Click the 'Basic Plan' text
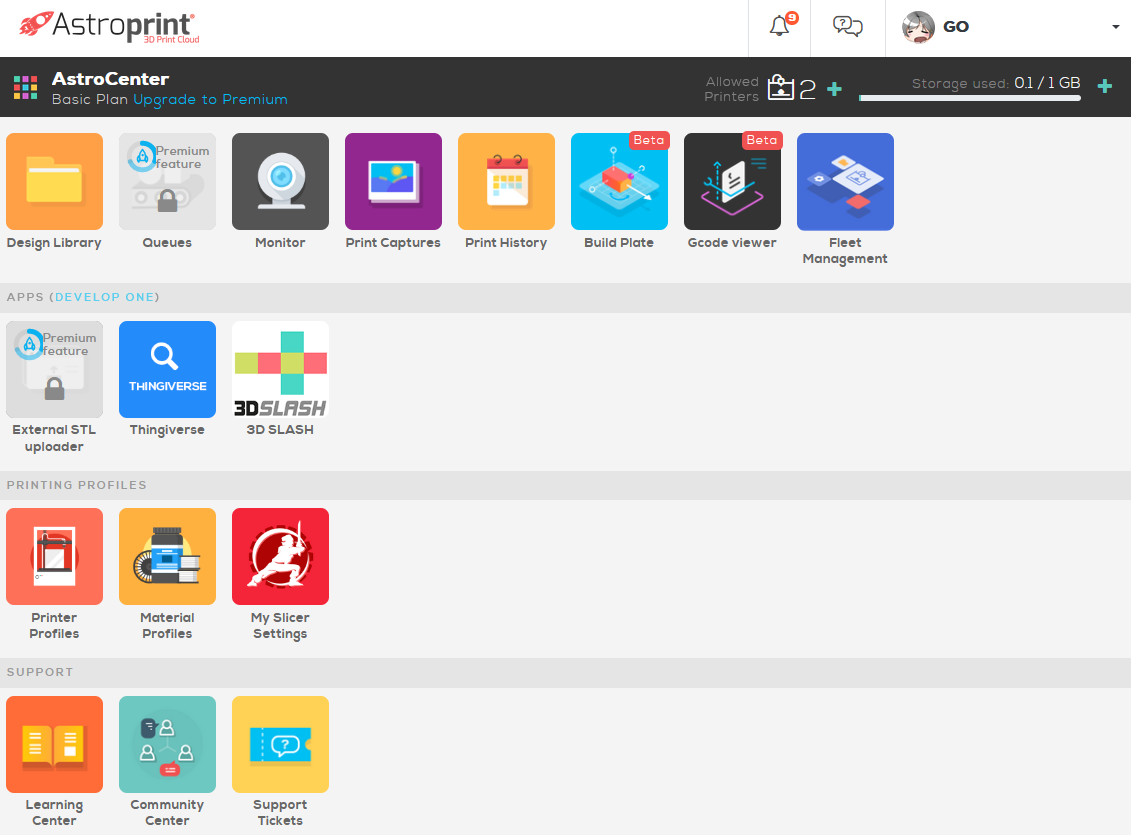Screen dimensions: 1131x835 pyautogui.click(x=89, y=100)
